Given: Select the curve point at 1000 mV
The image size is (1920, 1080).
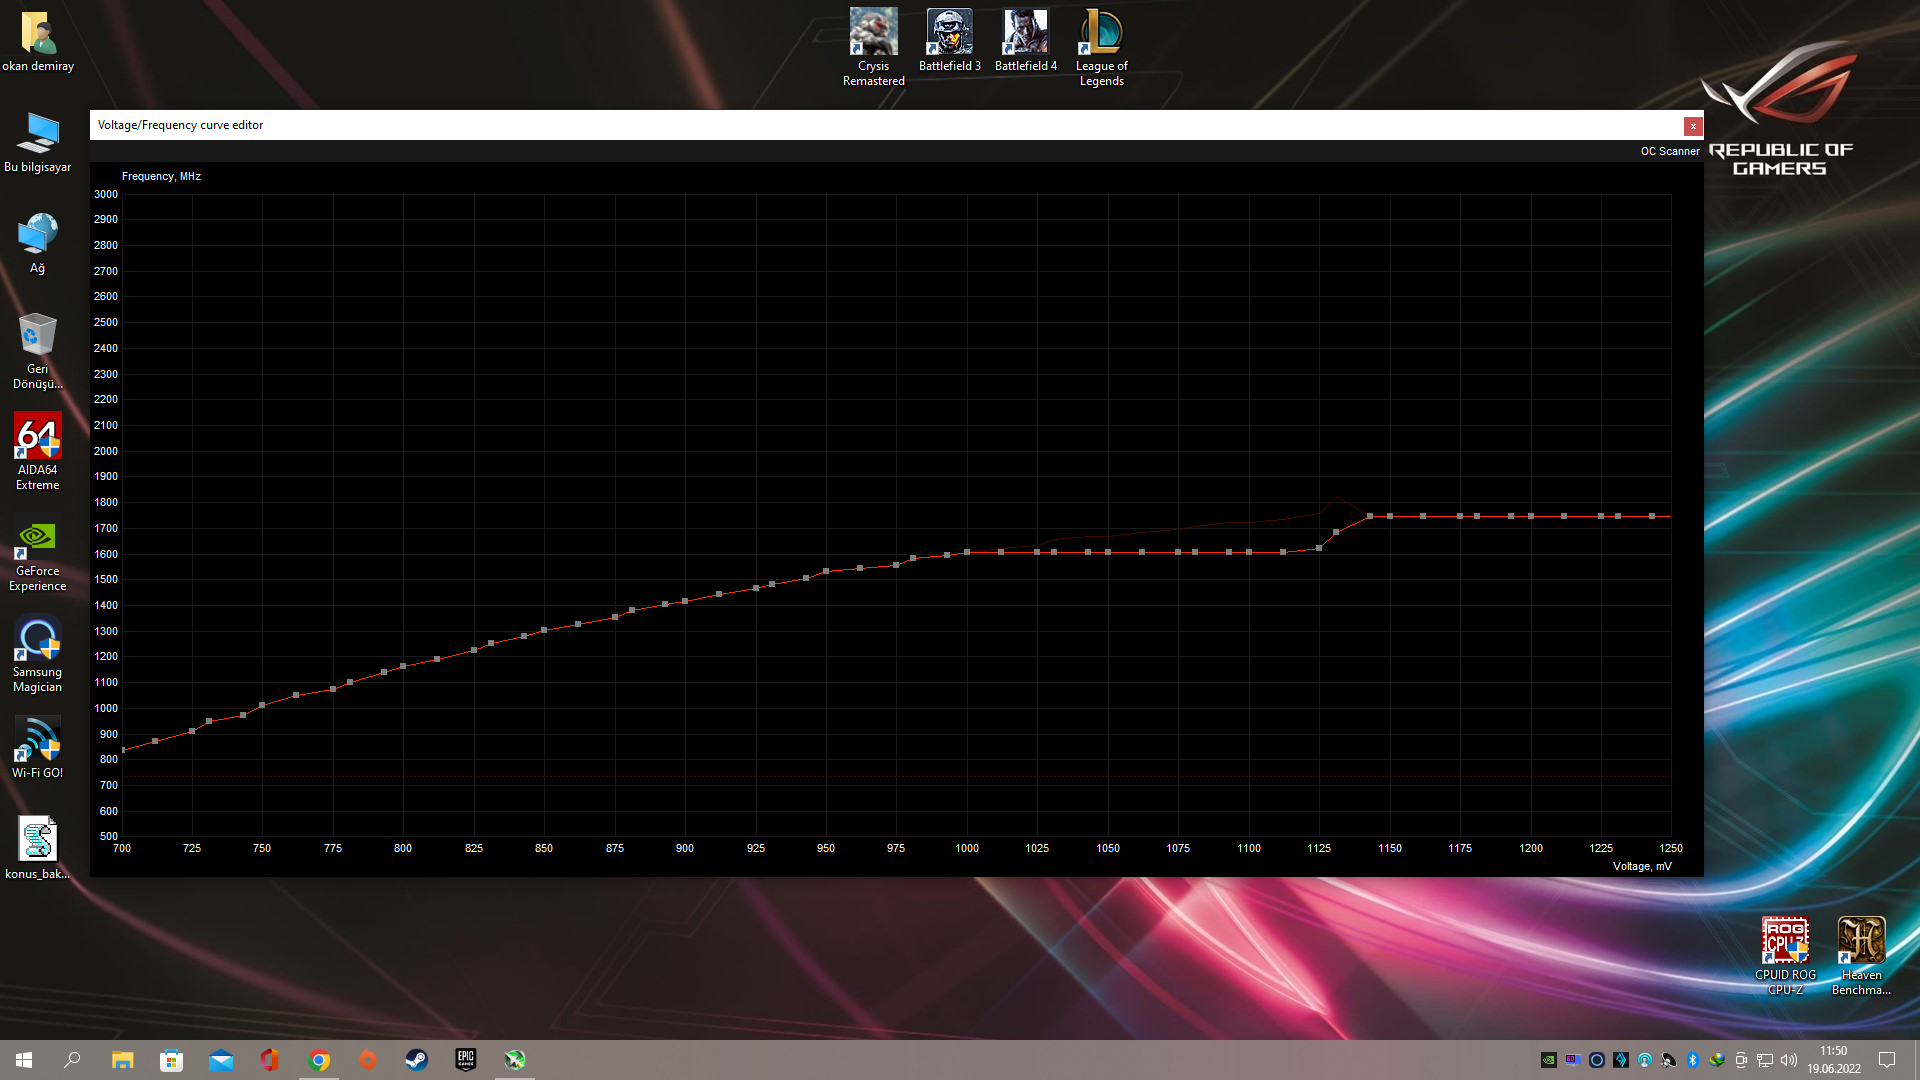Looking at the screenshot, I should click(x=967, y=552).
